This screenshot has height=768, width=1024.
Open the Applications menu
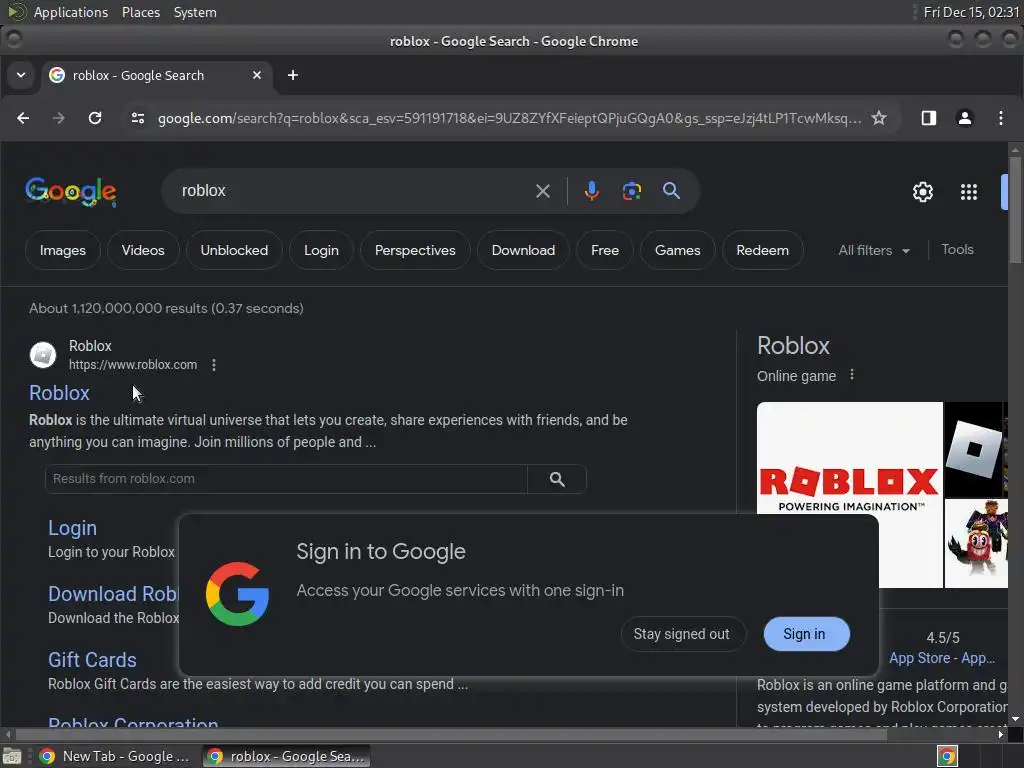click(x=71, y=12)
